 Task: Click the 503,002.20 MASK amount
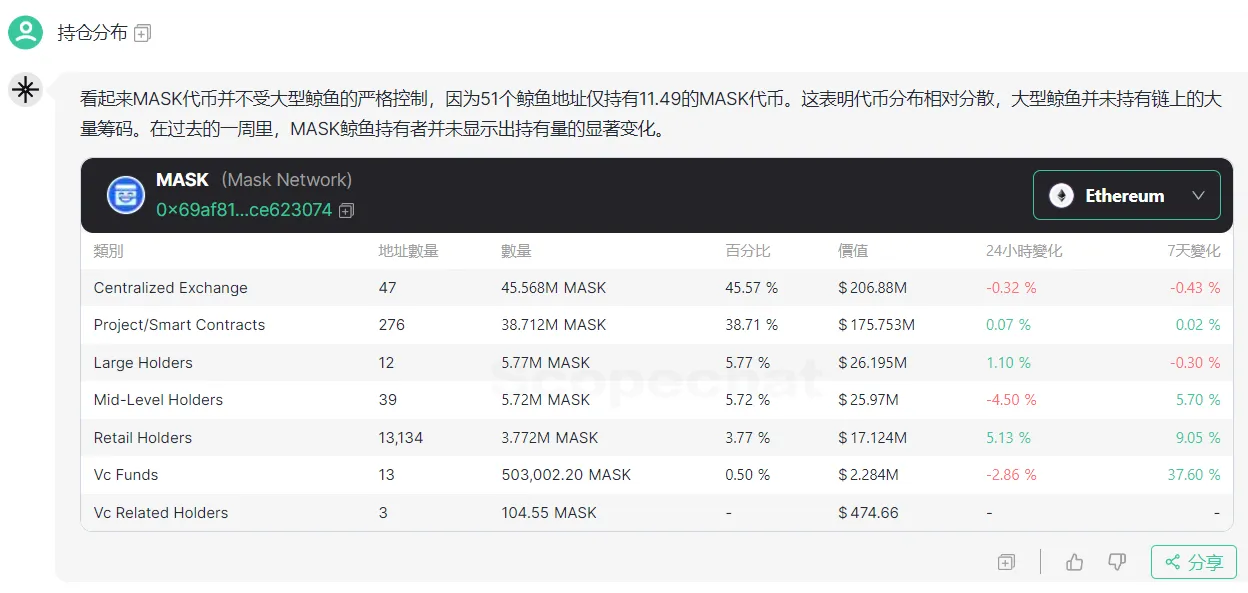pos(566,475)
